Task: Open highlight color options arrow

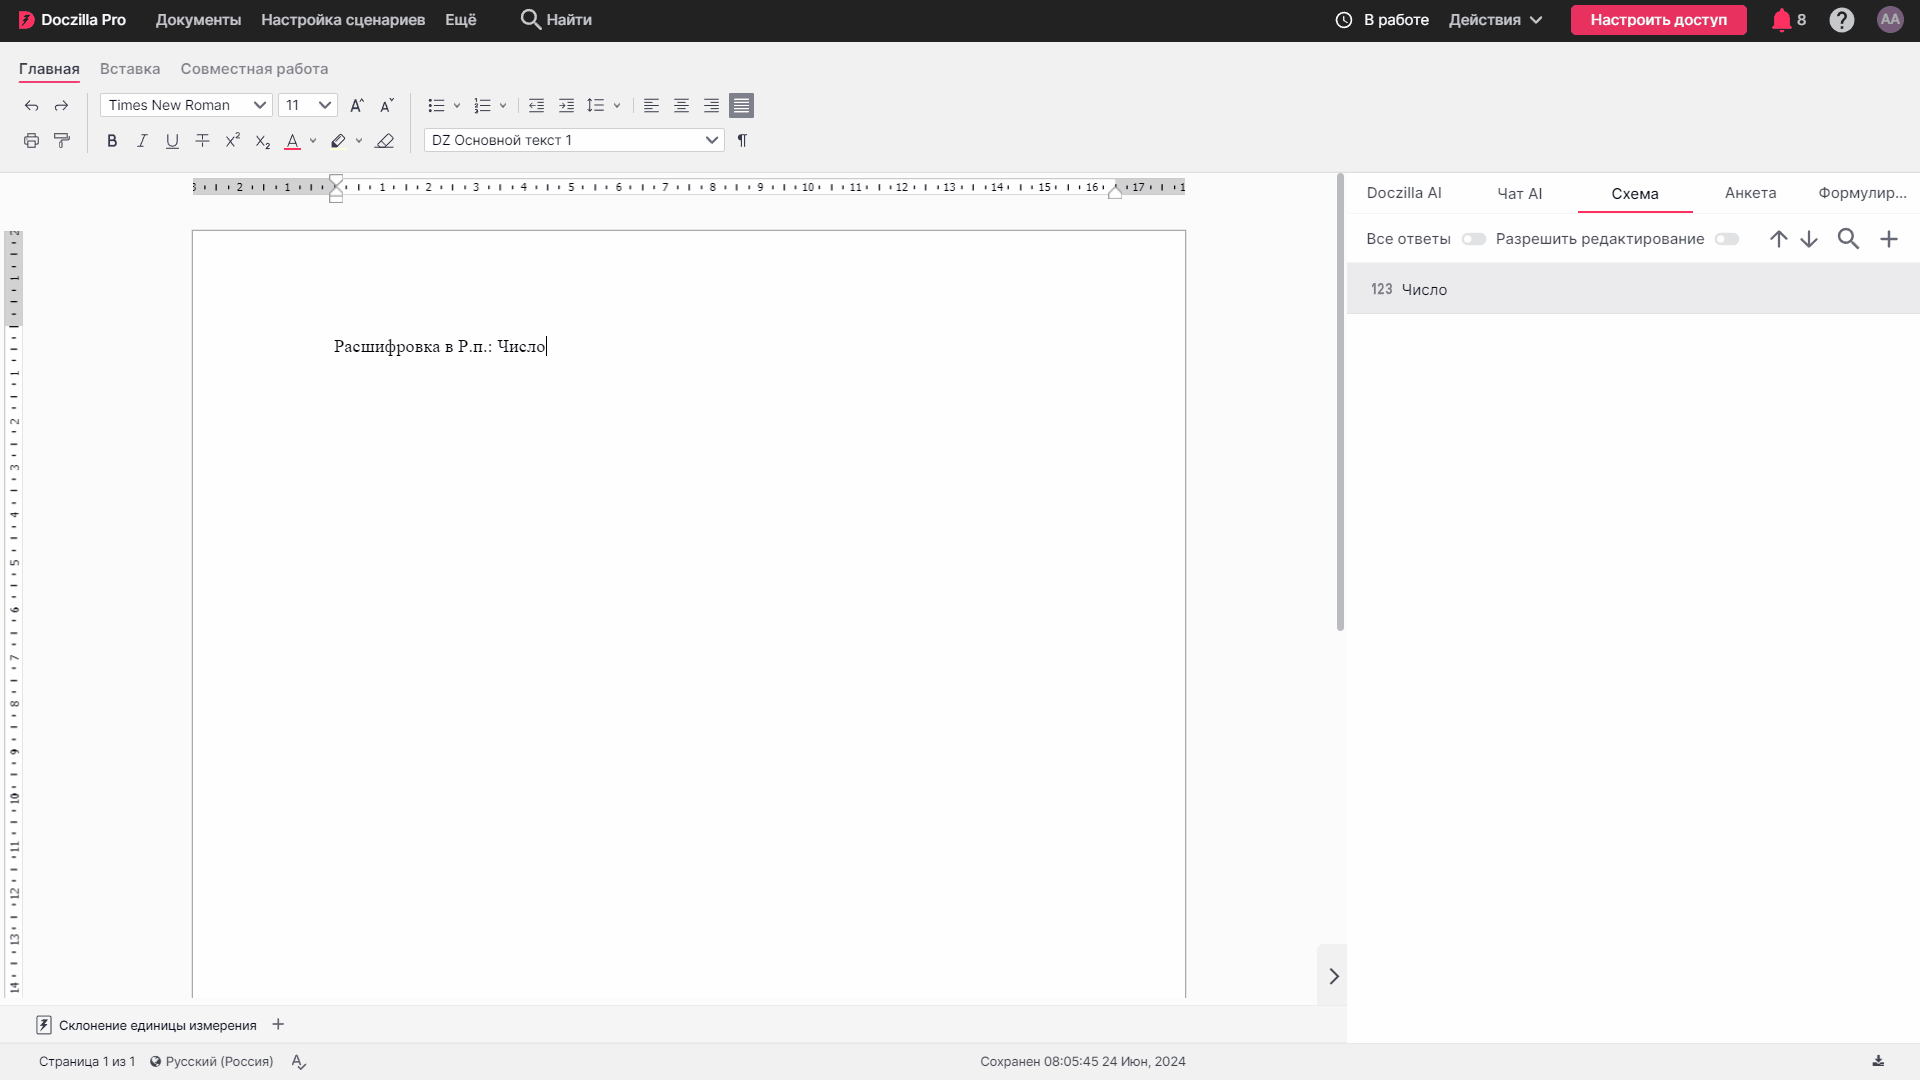Action: [x=359, y=141]
